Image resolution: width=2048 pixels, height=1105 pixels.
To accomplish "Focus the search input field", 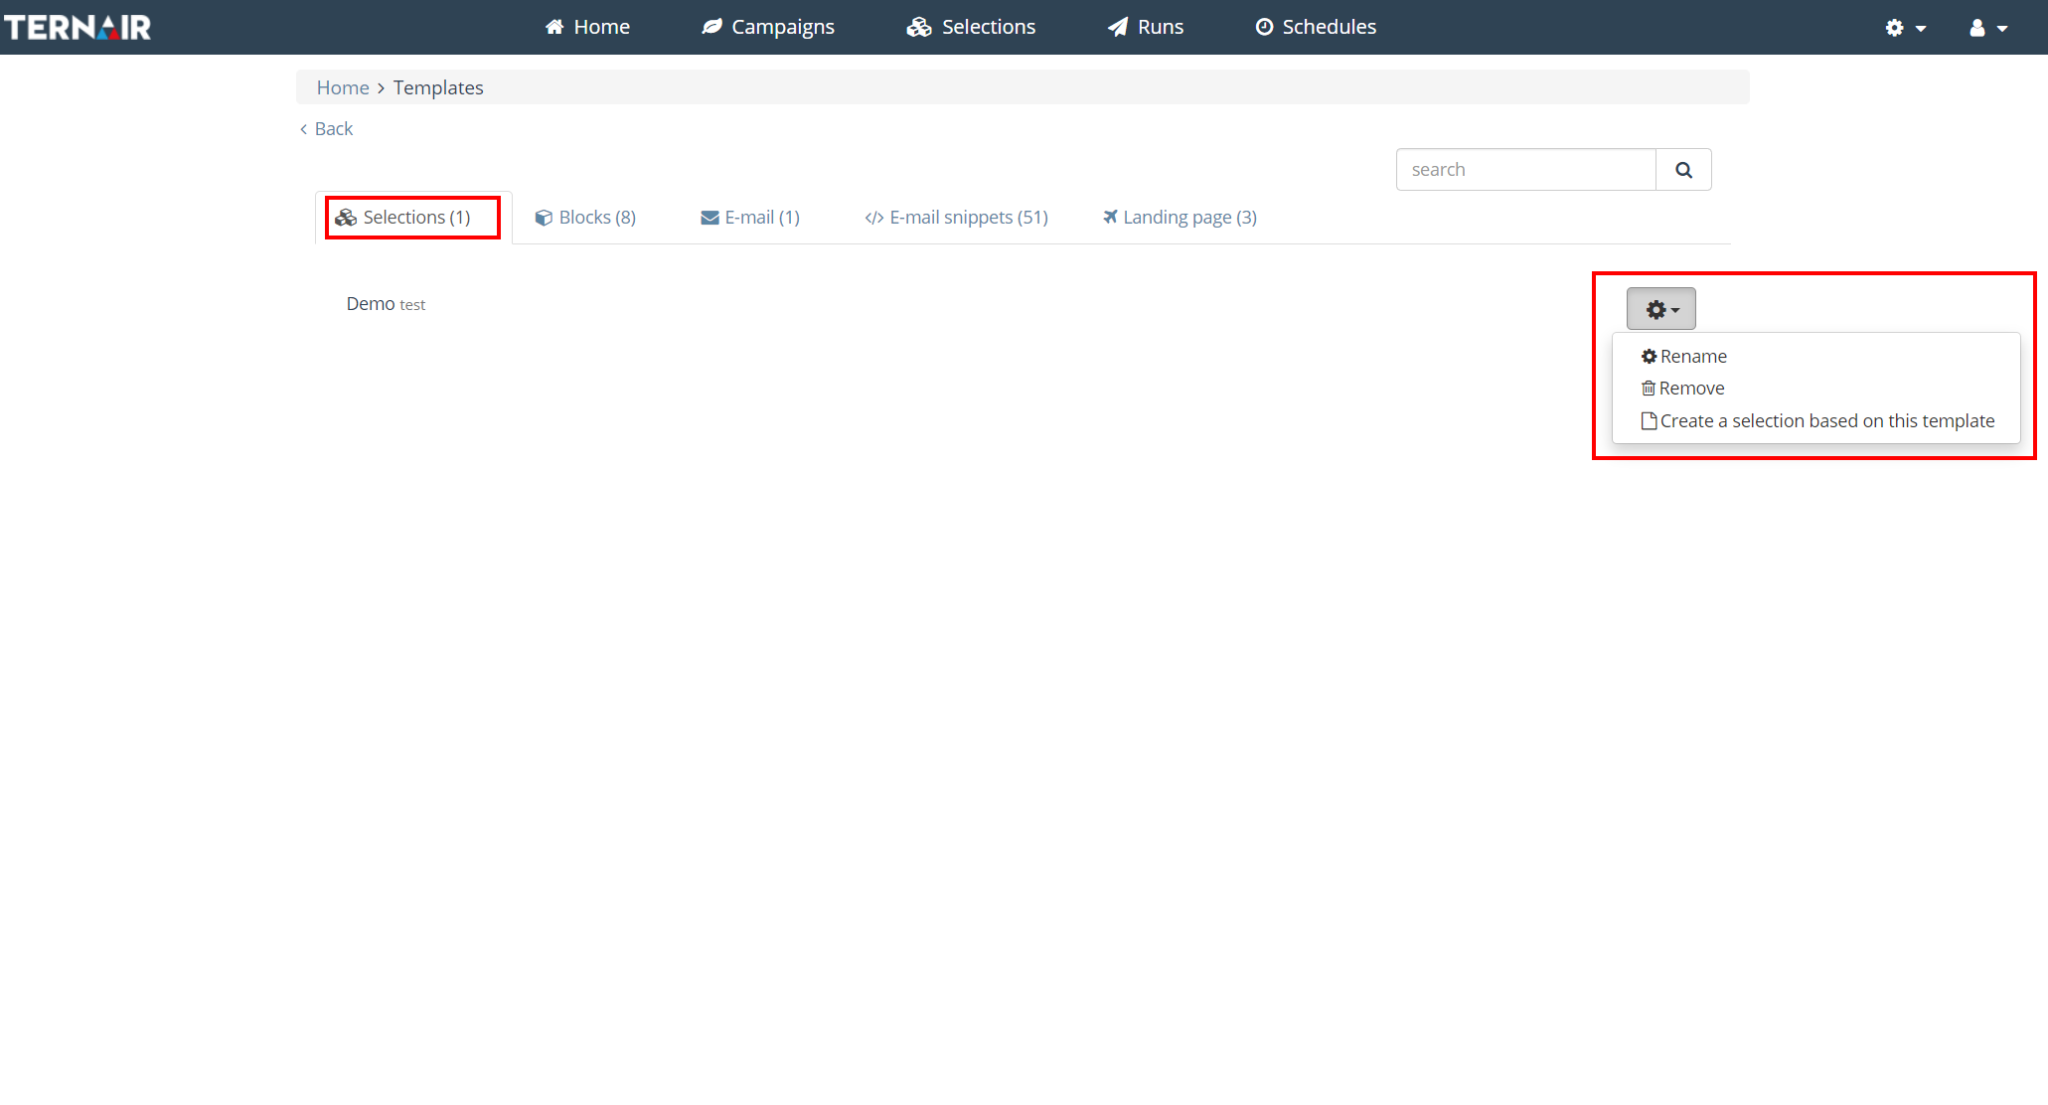I will 1526,170.
